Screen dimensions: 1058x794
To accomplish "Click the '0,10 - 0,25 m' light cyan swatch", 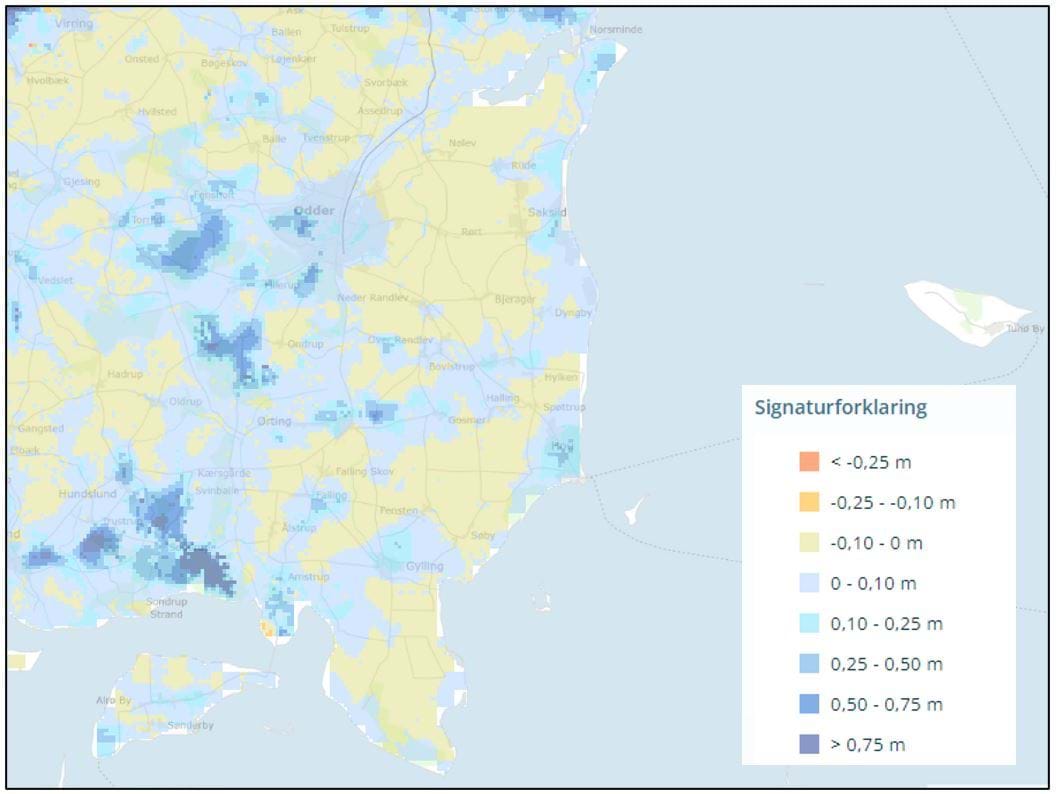I will click(809, 624).
